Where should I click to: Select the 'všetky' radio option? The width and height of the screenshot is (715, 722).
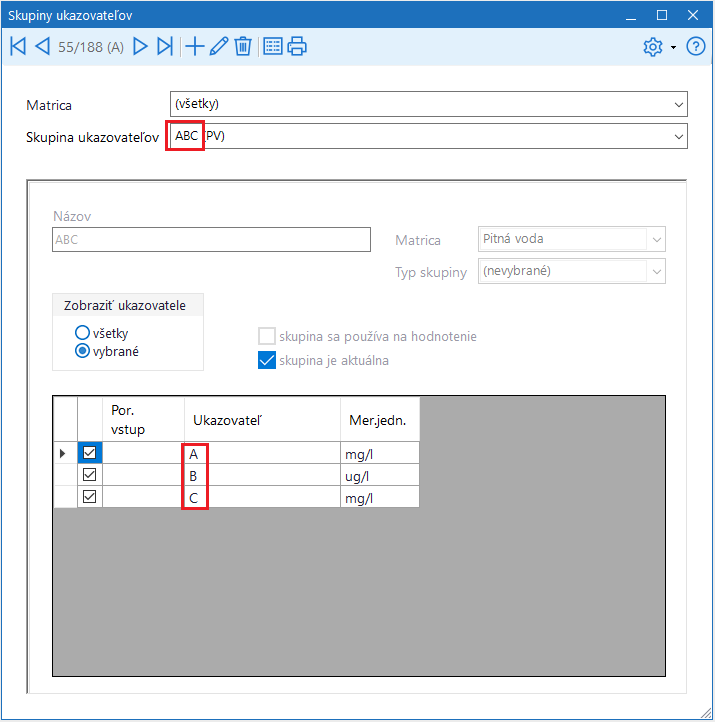(x=82, y=333)
